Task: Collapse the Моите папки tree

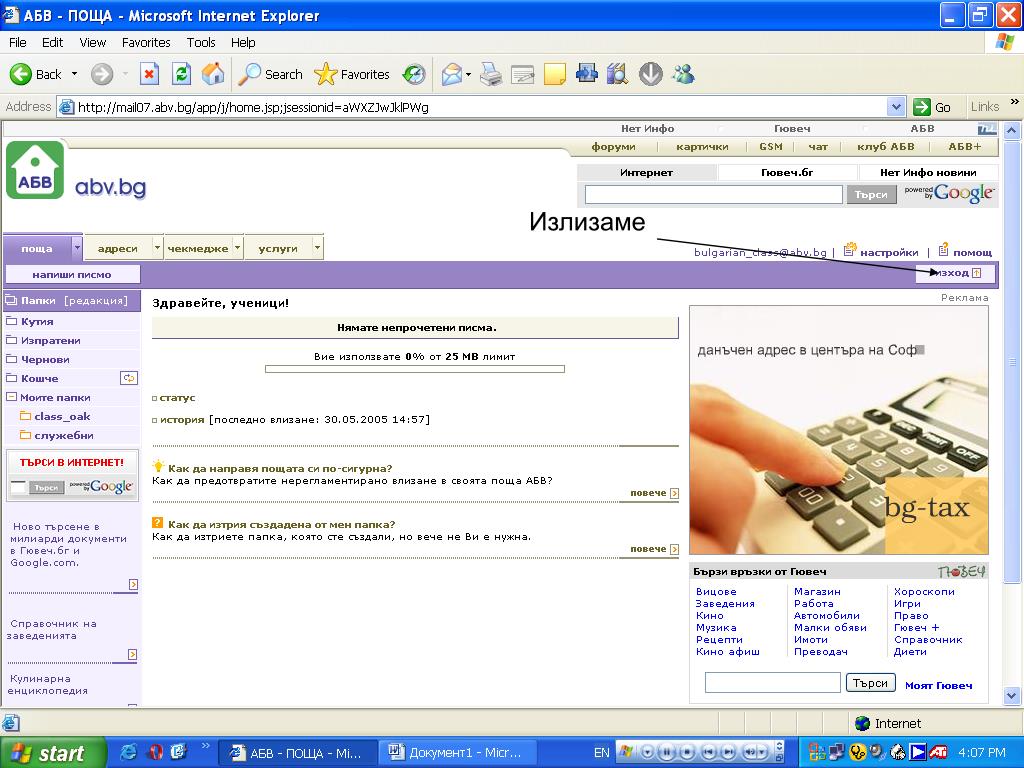Action: pyautogui.click(x=11, y=397)
